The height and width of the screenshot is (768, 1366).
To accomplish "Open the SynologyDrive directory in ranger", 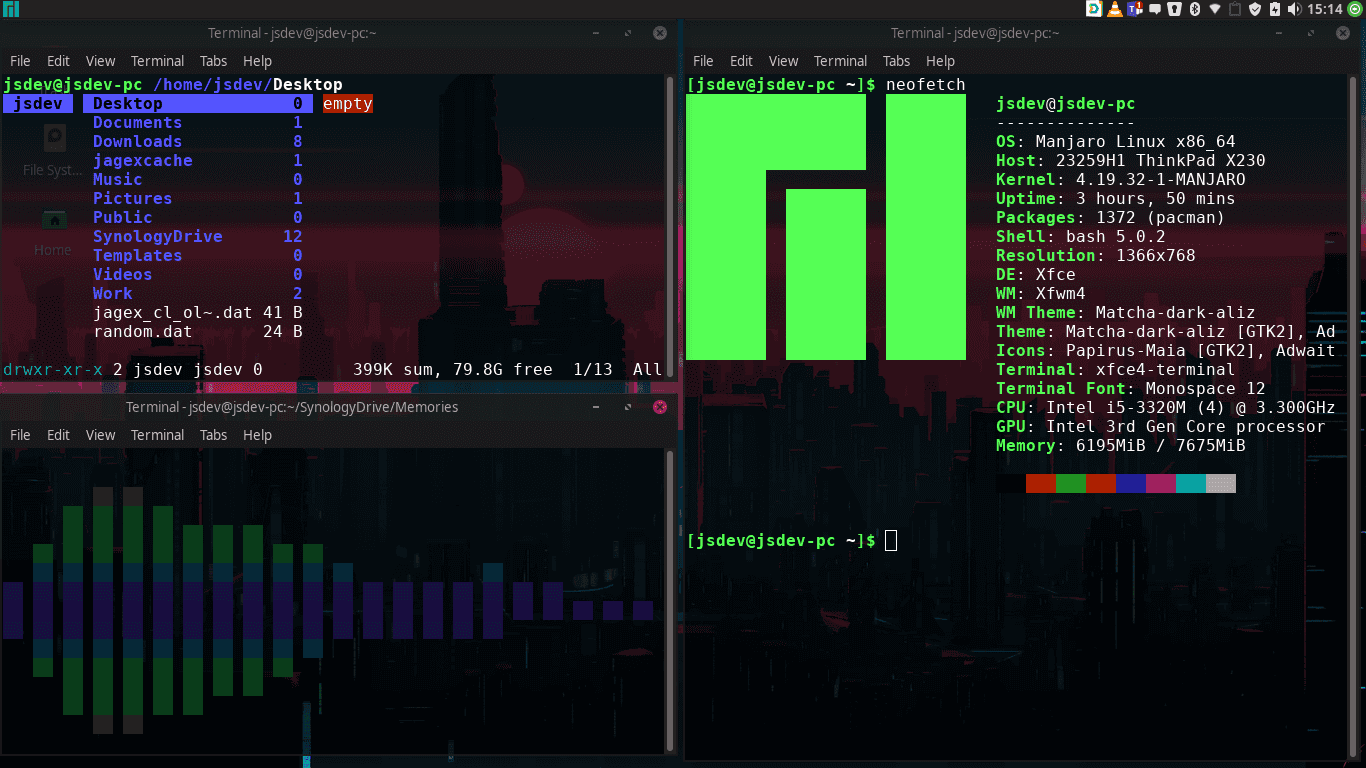I will tap(158, 236).
